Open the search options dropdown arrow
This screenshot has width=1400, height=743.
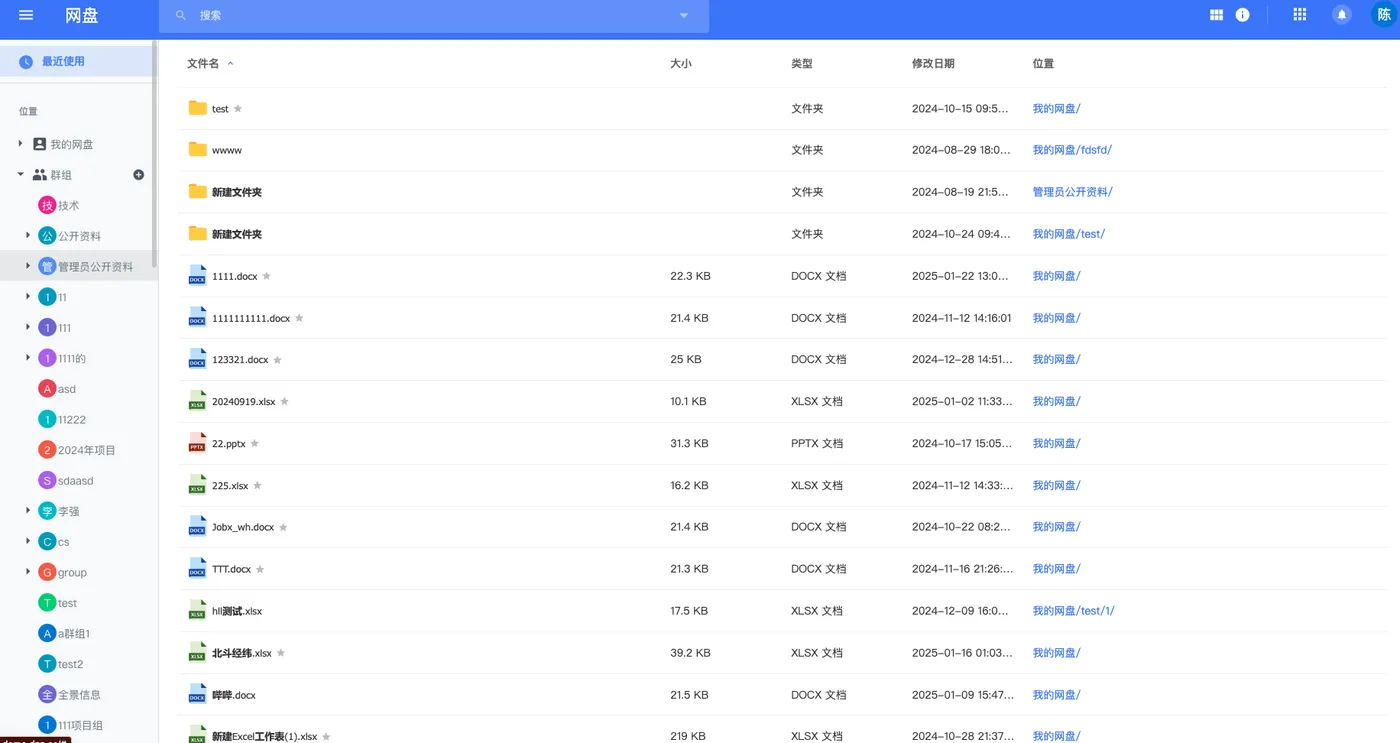(684, 16)
